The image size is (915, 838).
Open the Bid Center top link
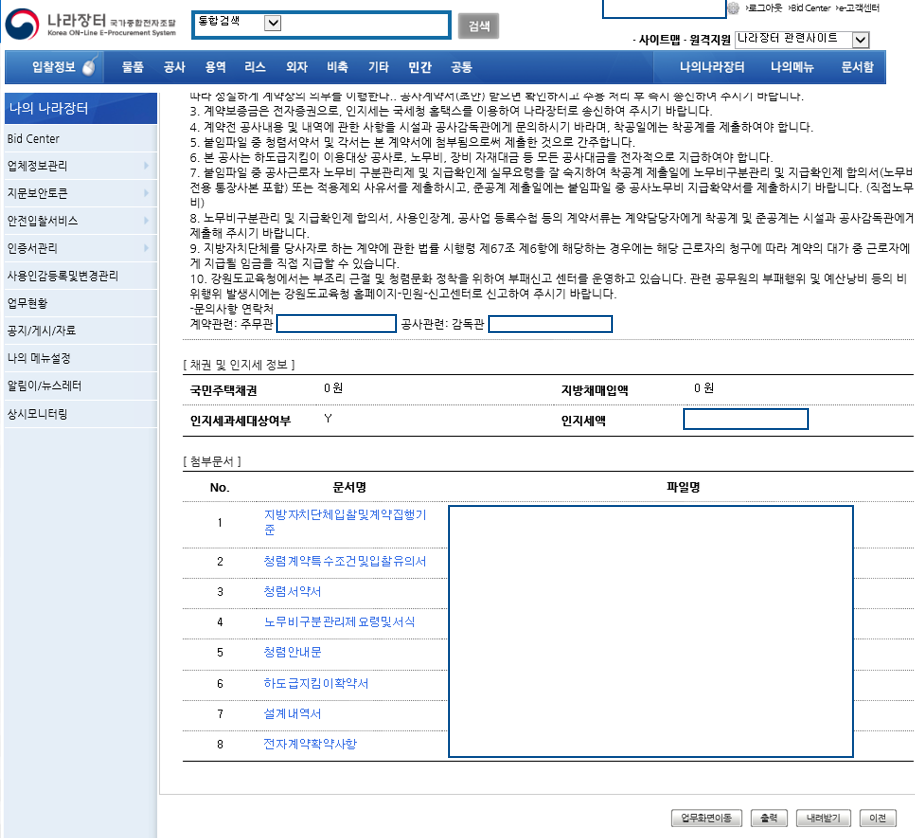(809, 8)
